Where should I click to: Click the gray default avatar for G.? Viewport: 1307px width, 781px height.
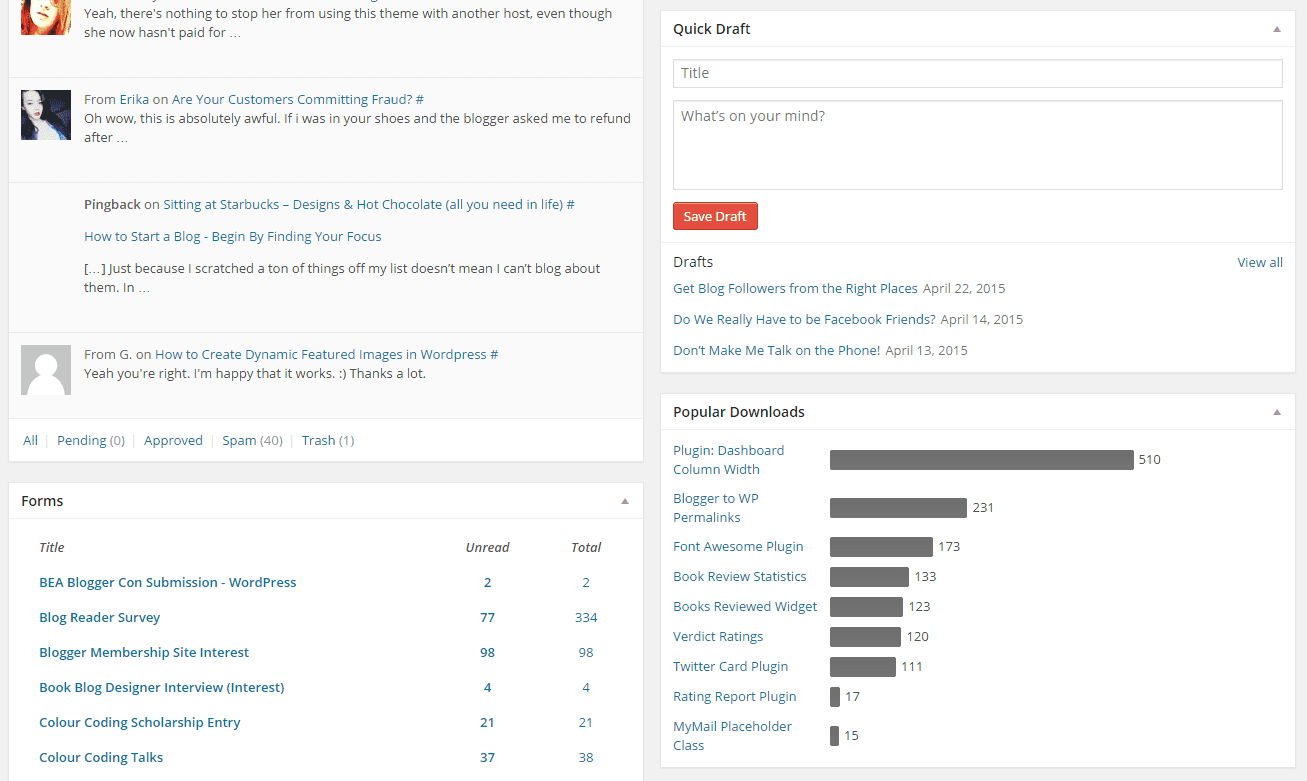46,370
